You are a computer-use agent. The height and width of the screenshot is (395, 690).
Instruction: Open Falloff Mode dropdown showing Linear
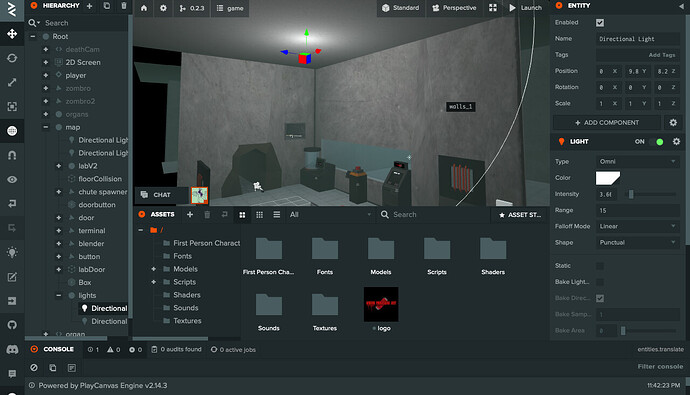click(x=637, y=226)
